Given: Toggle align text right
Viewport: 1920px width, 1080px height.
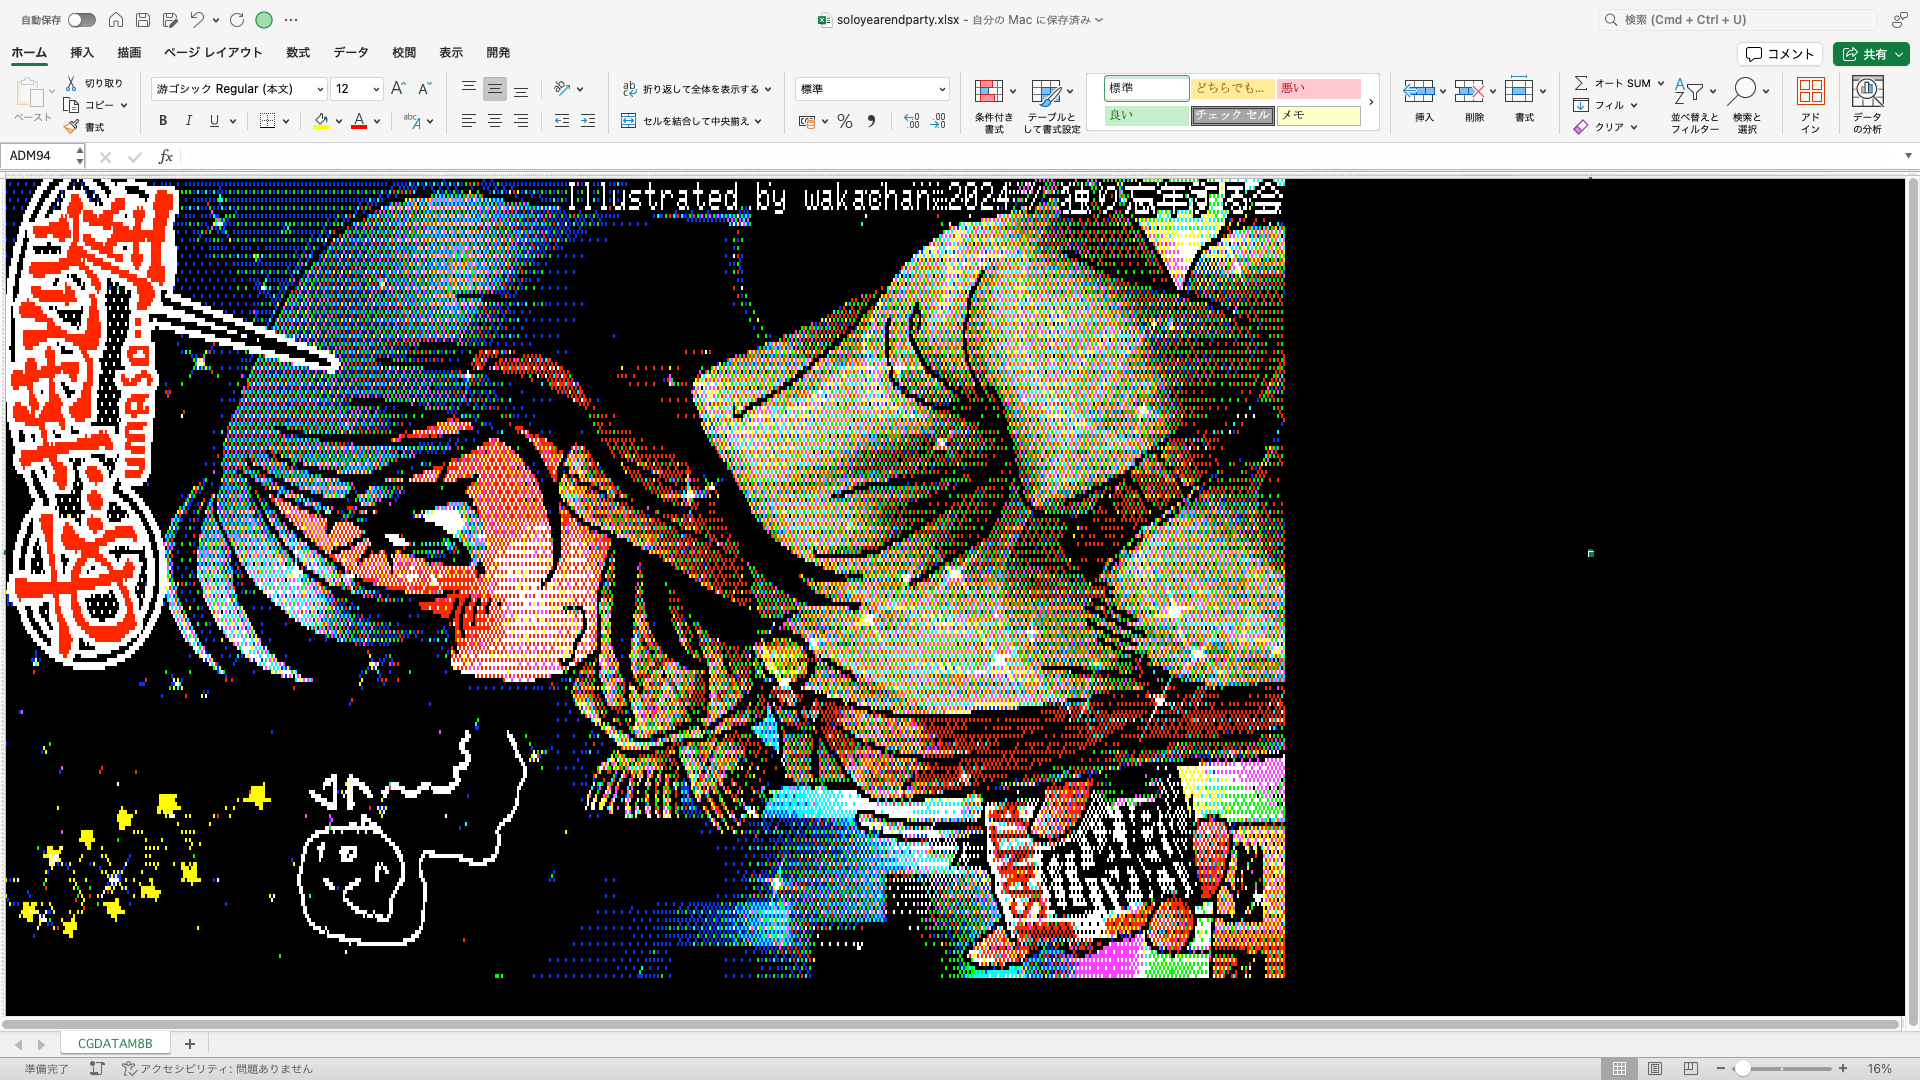Looking at the screenshot, I should coord(521,121).
